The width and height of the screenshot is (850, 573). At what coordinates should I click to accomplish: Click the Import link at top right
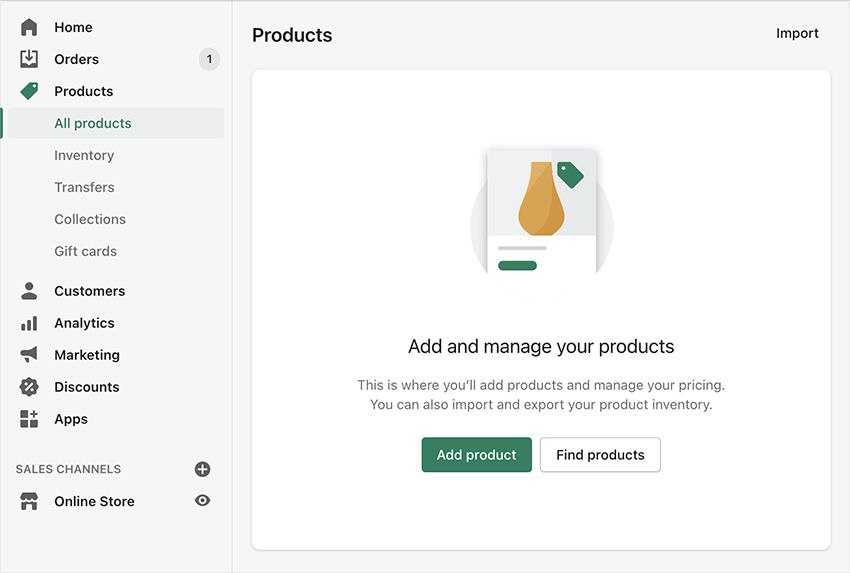click(797, 34)
